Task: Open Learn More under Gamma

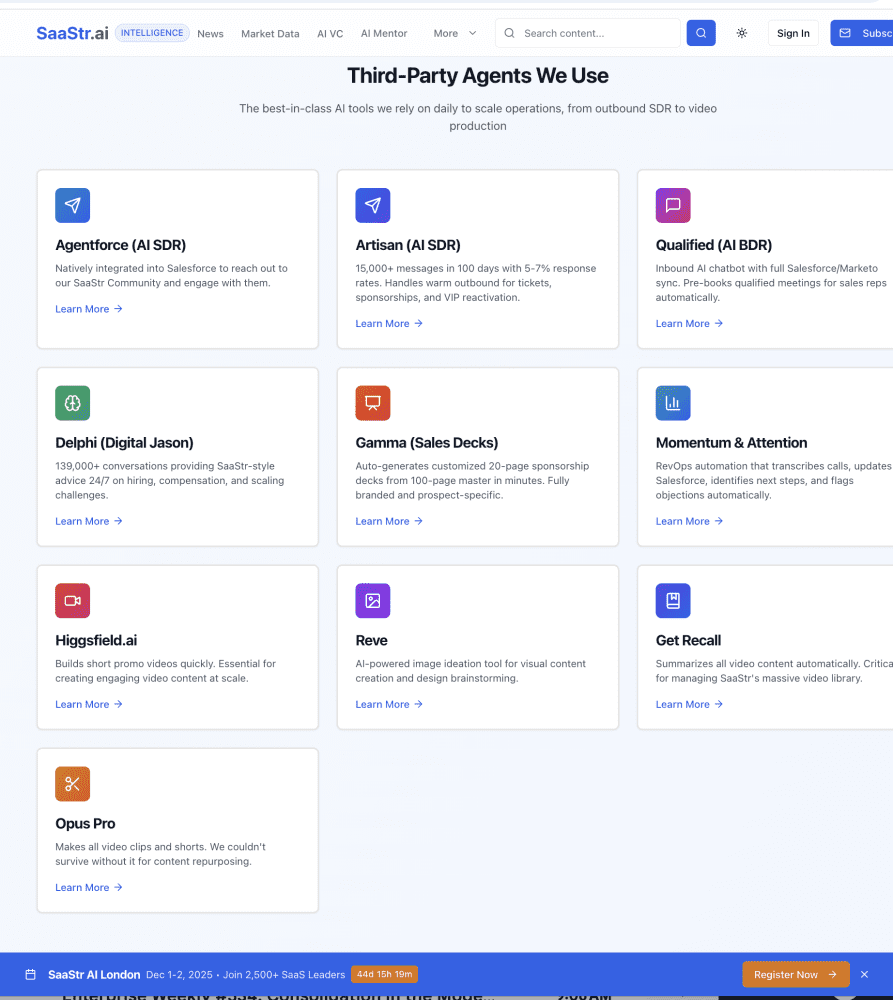Action: [x=389, y=521]
